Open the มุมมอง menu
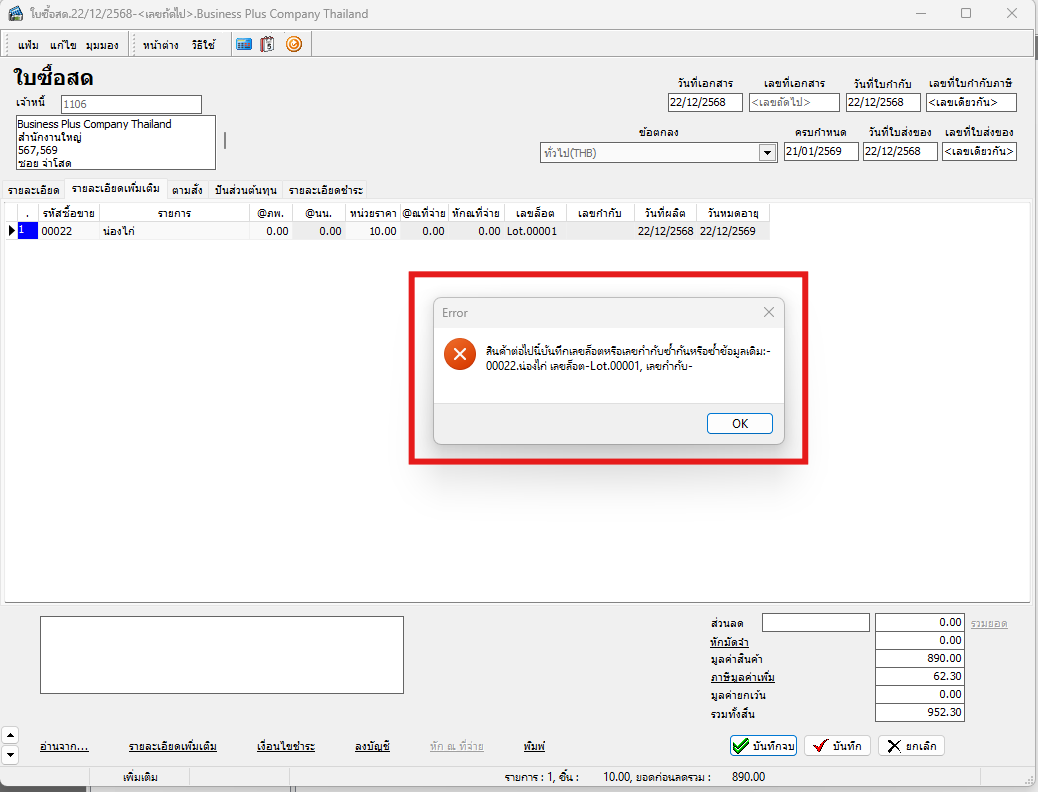 (102, 45)
